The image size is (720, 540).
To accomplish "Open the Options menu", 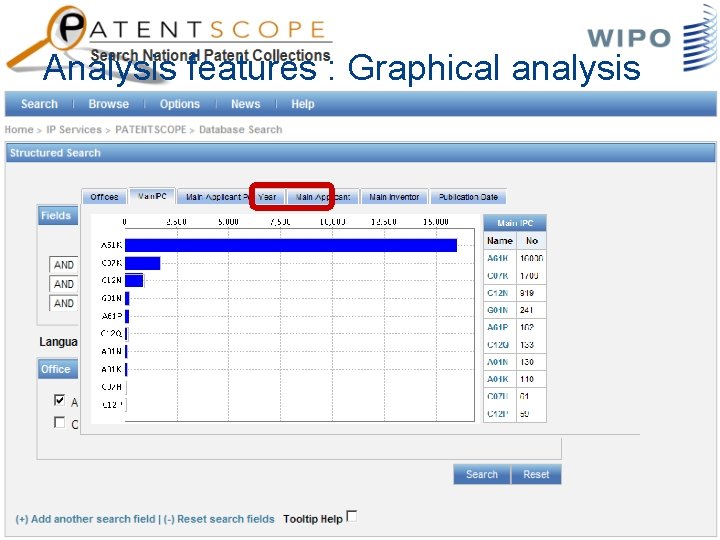I will 180,104.
